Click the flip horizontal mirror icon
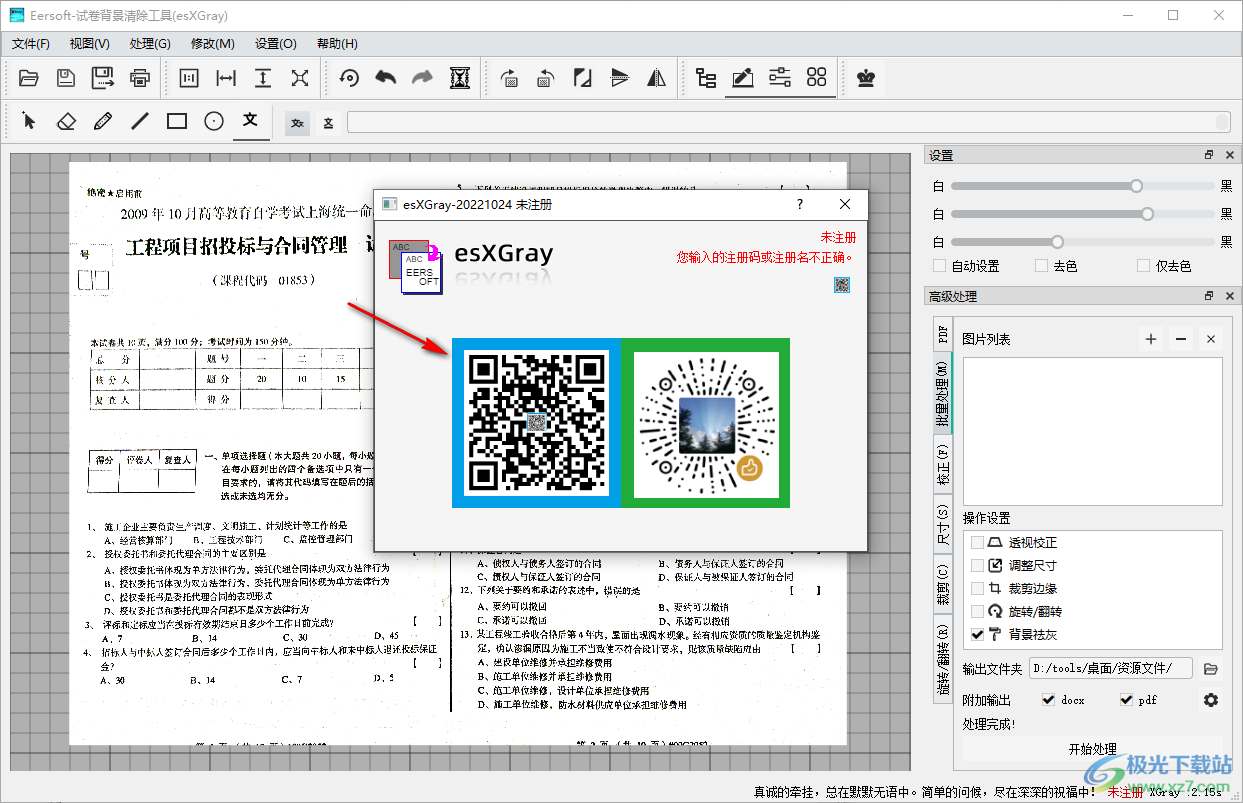The height and width of the screenshot is (803, 1243). [x=657, y=77]
